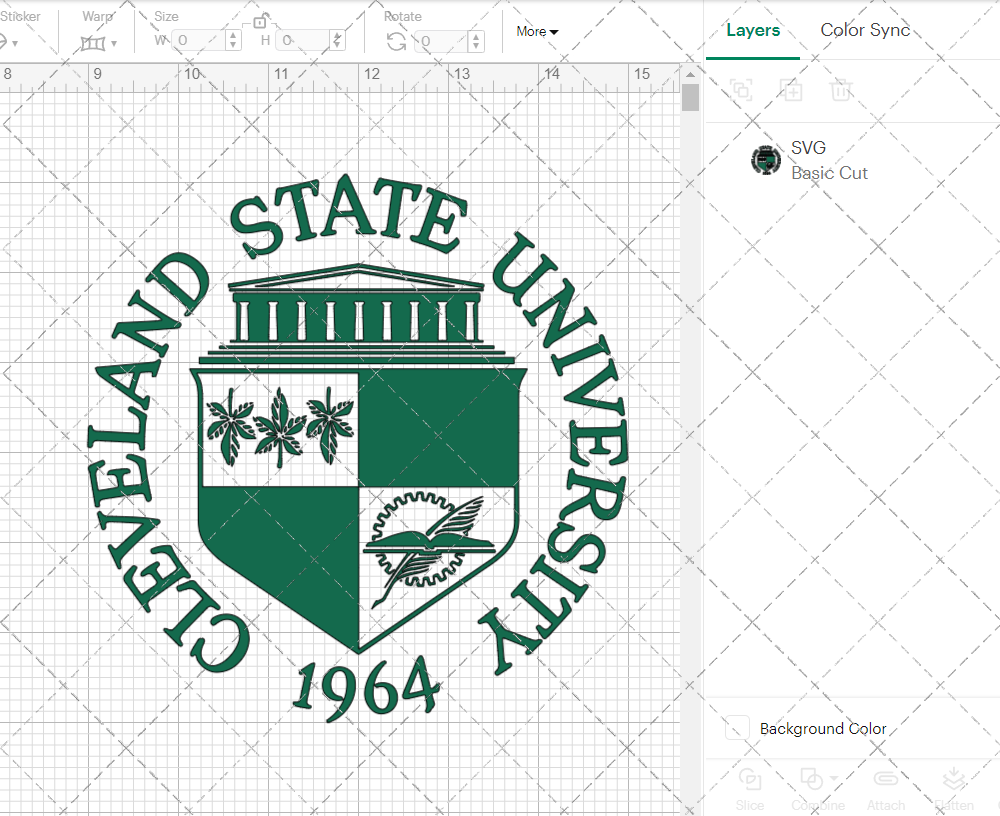This screenshot has height=816, width=1000.
Task: Open the More dropdown
Action: click(537, 31)
